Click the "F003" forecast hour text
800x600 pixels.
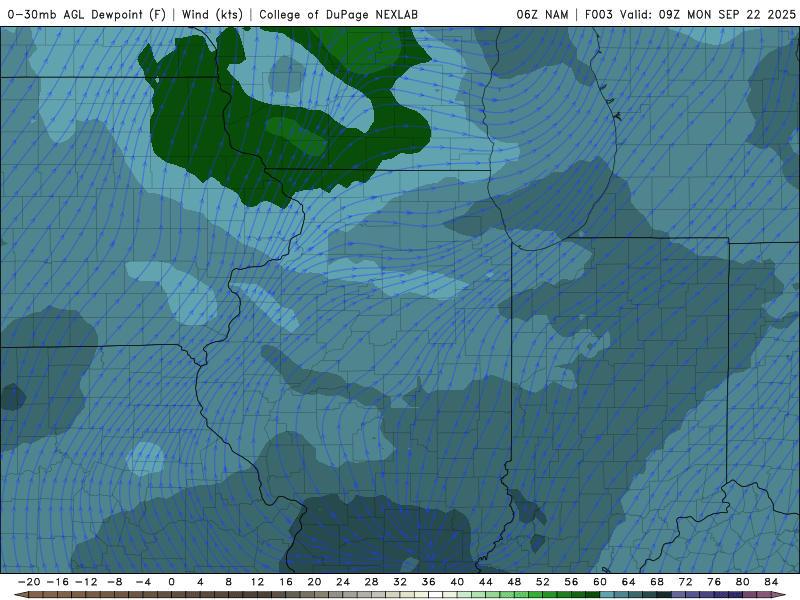[x=598, y=14]
